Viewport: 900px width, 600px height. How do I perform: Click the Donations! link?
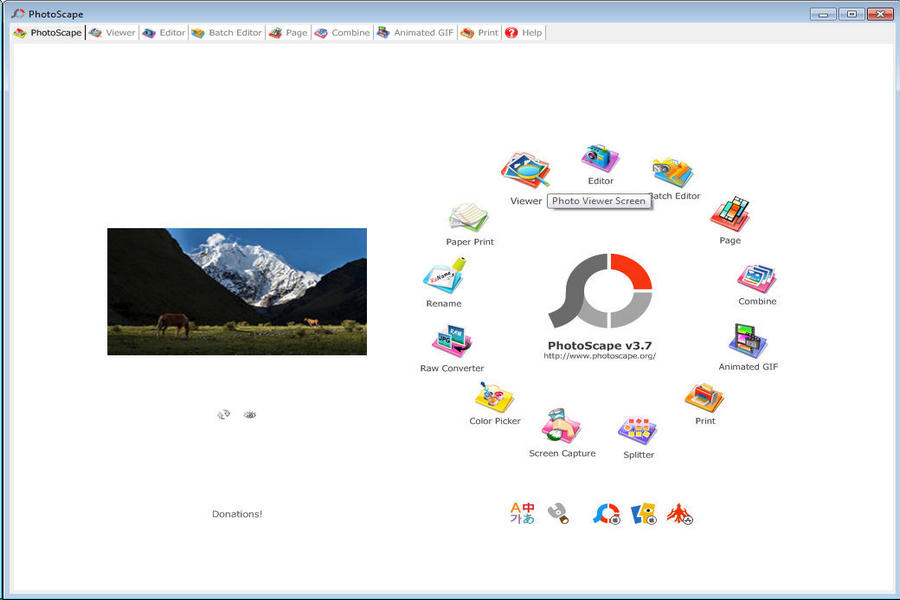coord(237,514)
